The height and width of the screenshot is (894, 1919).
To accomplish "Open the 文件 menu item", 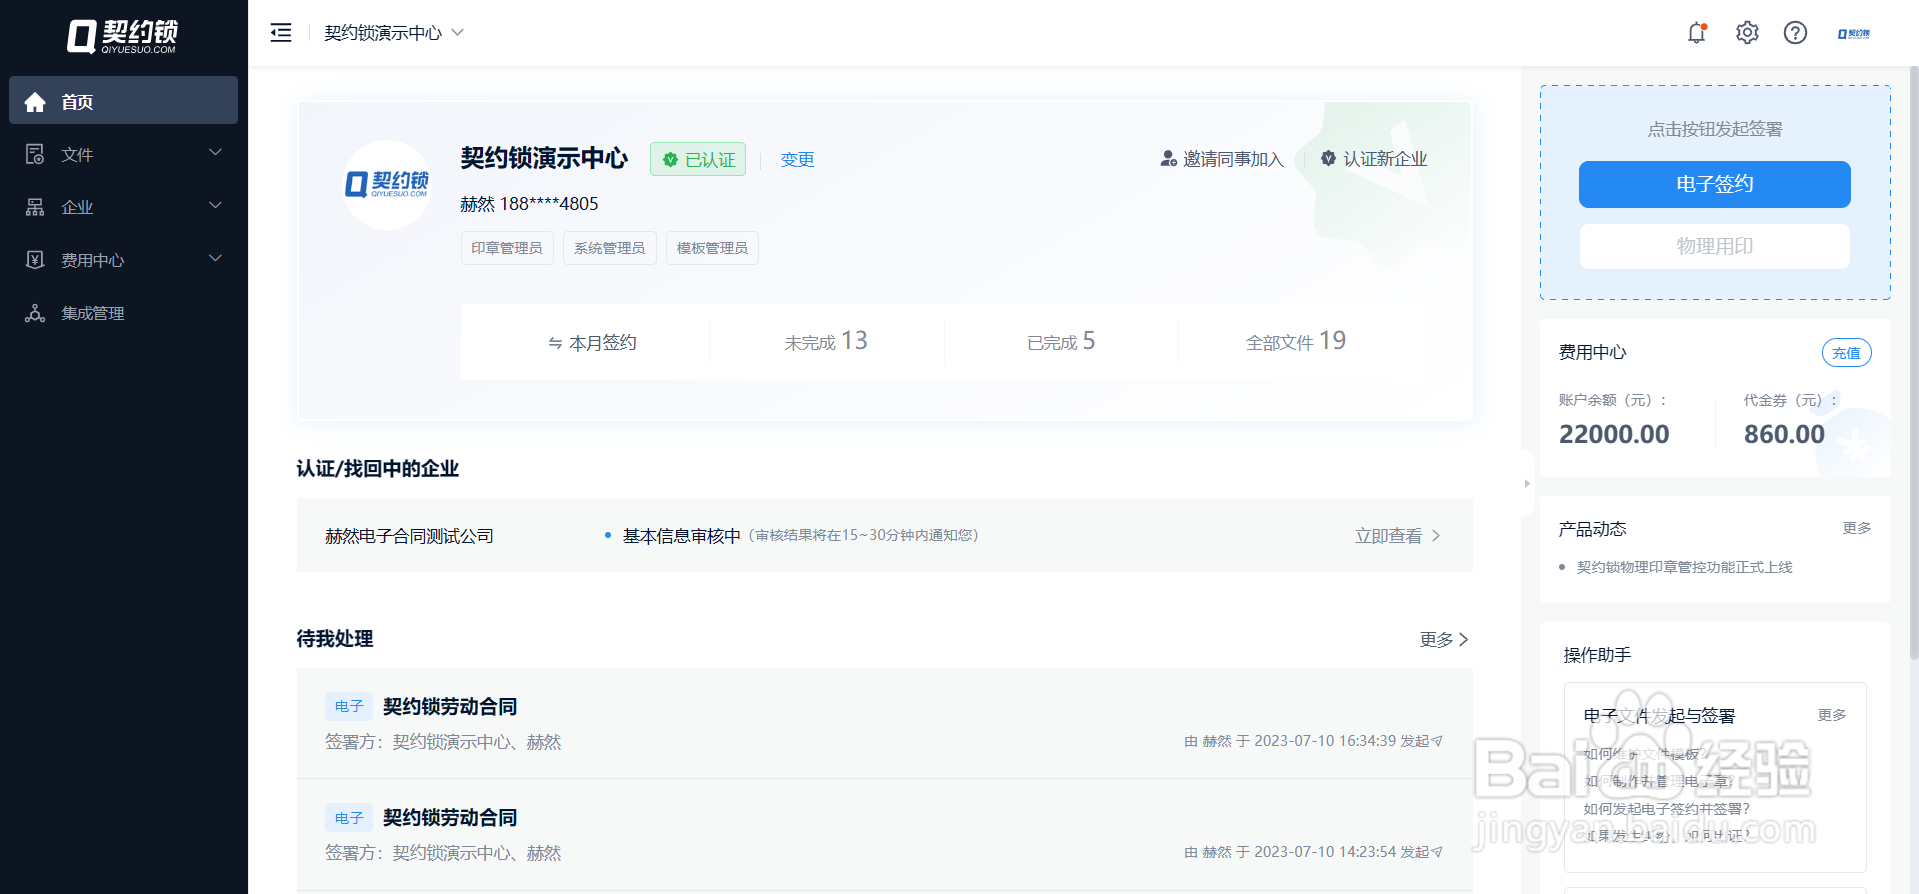I will coord(123,154).
